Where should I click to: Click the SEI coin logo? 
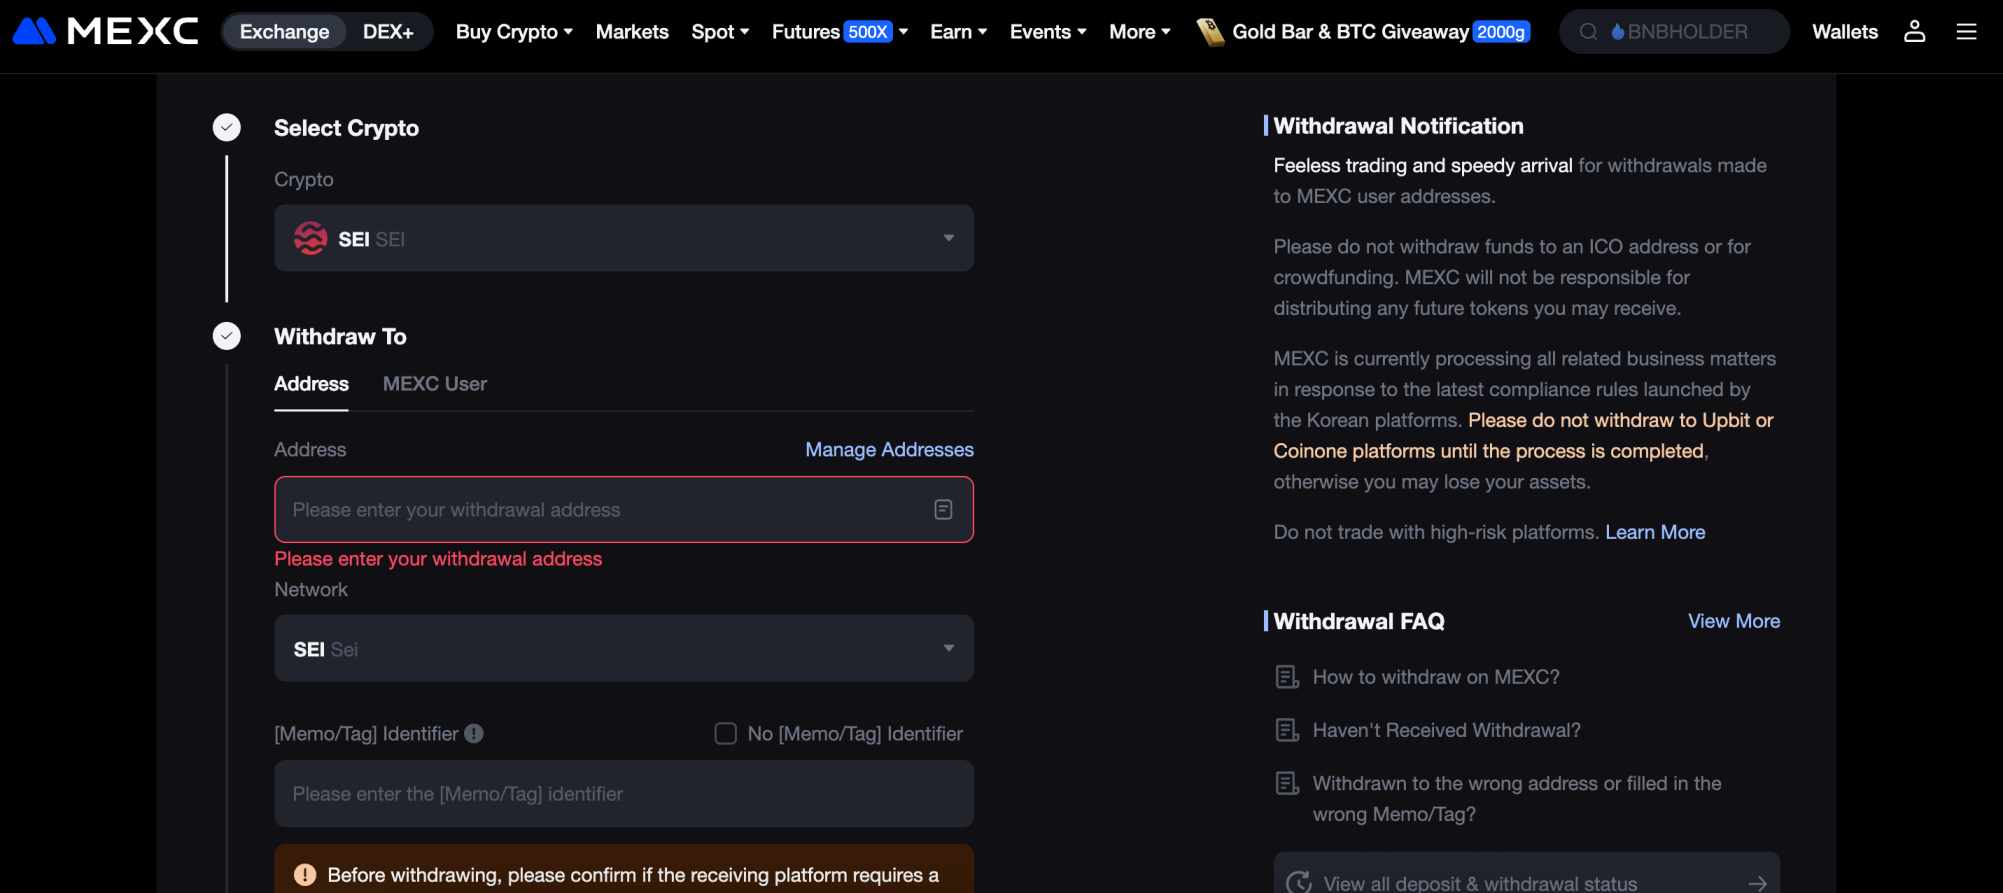tap(310, 238)
